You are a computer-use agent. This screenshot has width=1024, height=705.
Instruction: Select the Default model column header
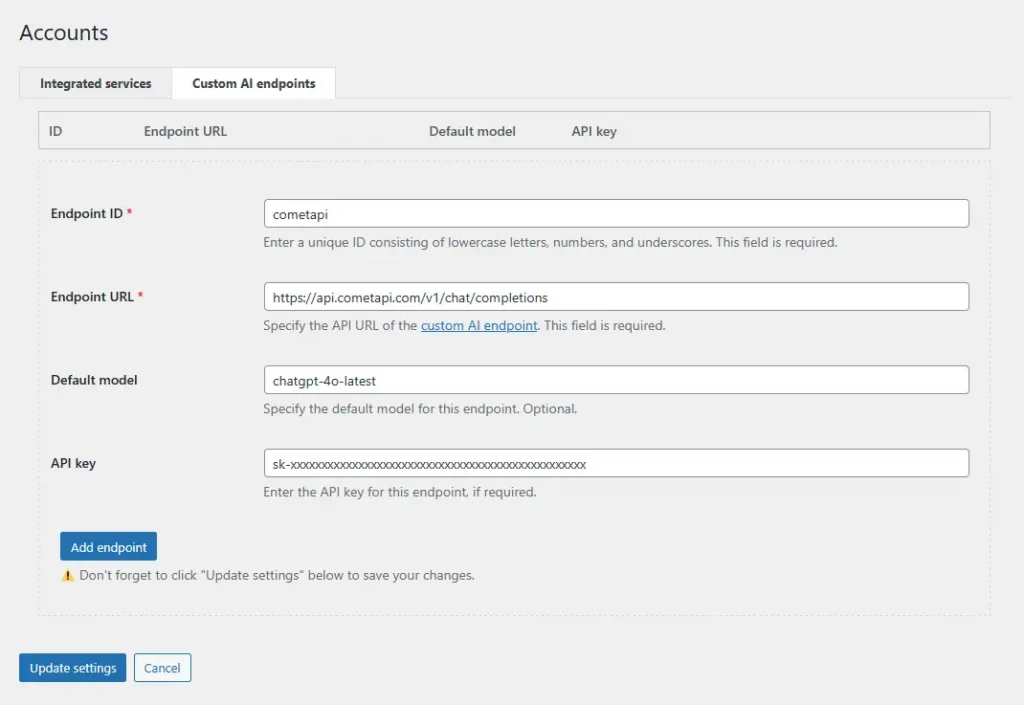click(472, 131)
